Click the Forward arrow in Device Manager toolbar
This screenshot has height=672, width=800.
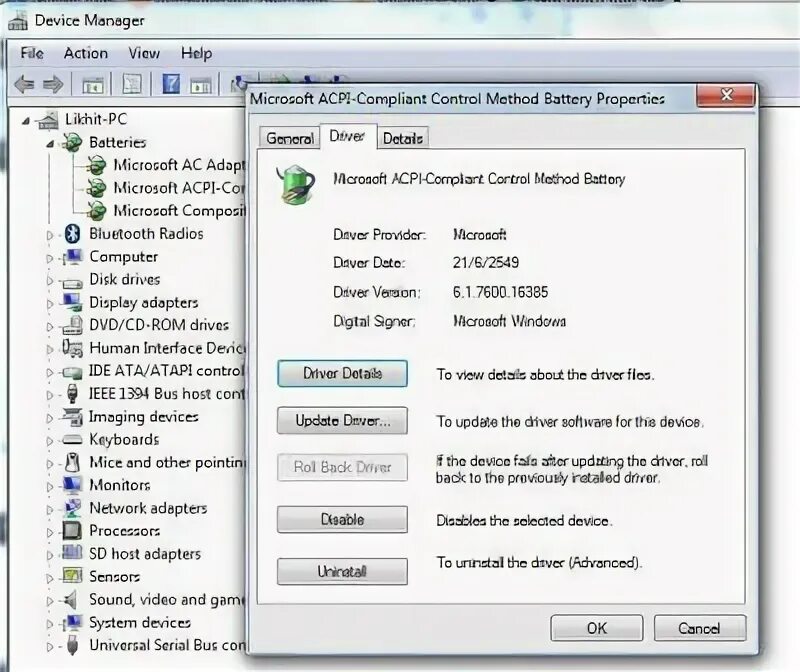pos(53,84)
